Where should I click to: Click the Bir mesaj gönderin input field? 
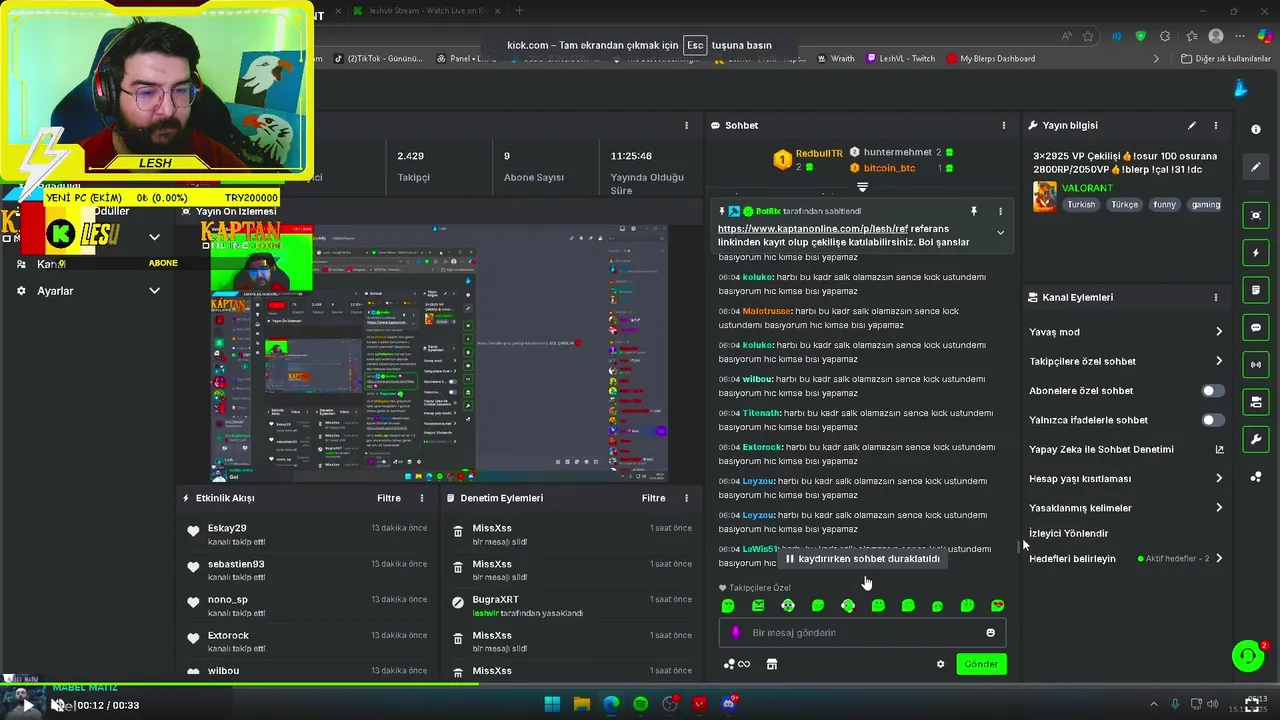point(861,632)
